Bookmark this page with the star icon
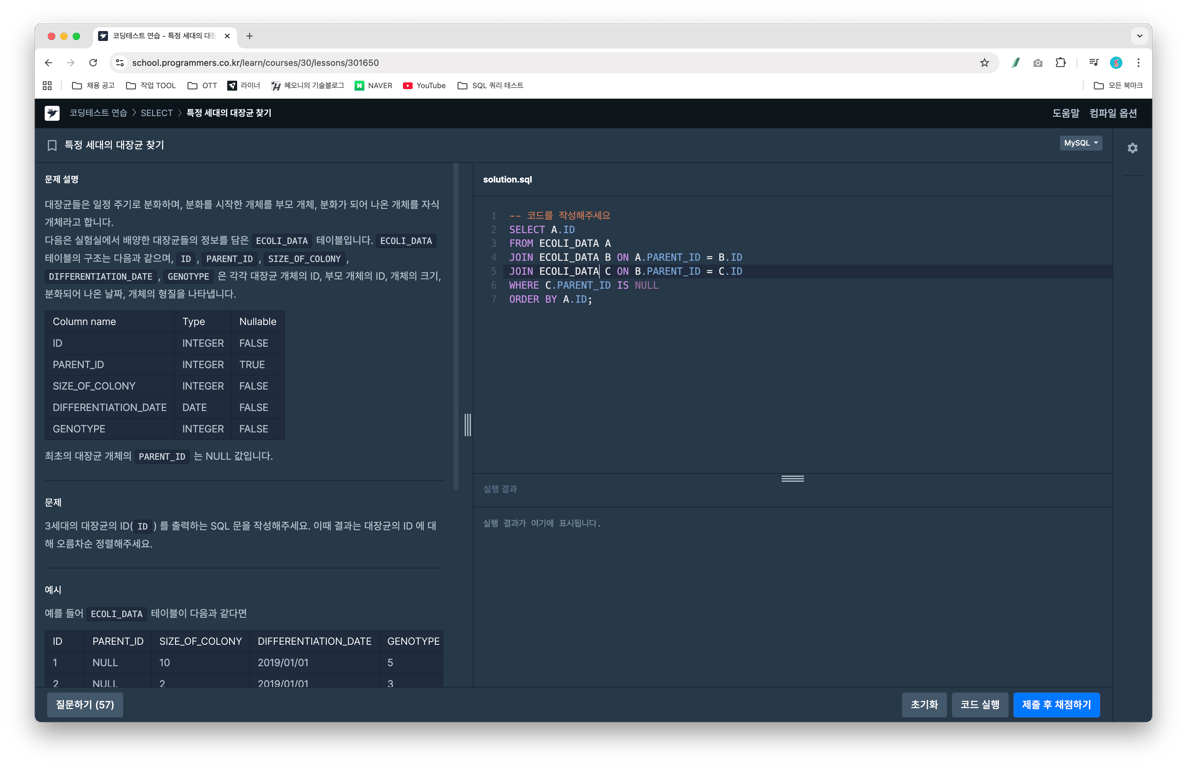Viewport: 1187px width, 768px height. (x=985, y=62)
